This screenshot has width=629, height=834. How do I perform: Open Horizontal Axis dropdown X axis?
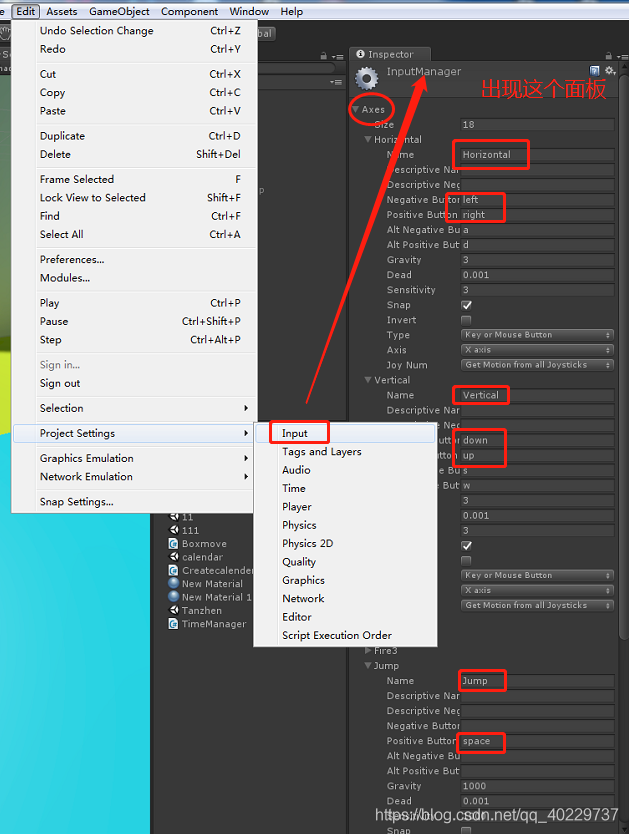[537, 350]
